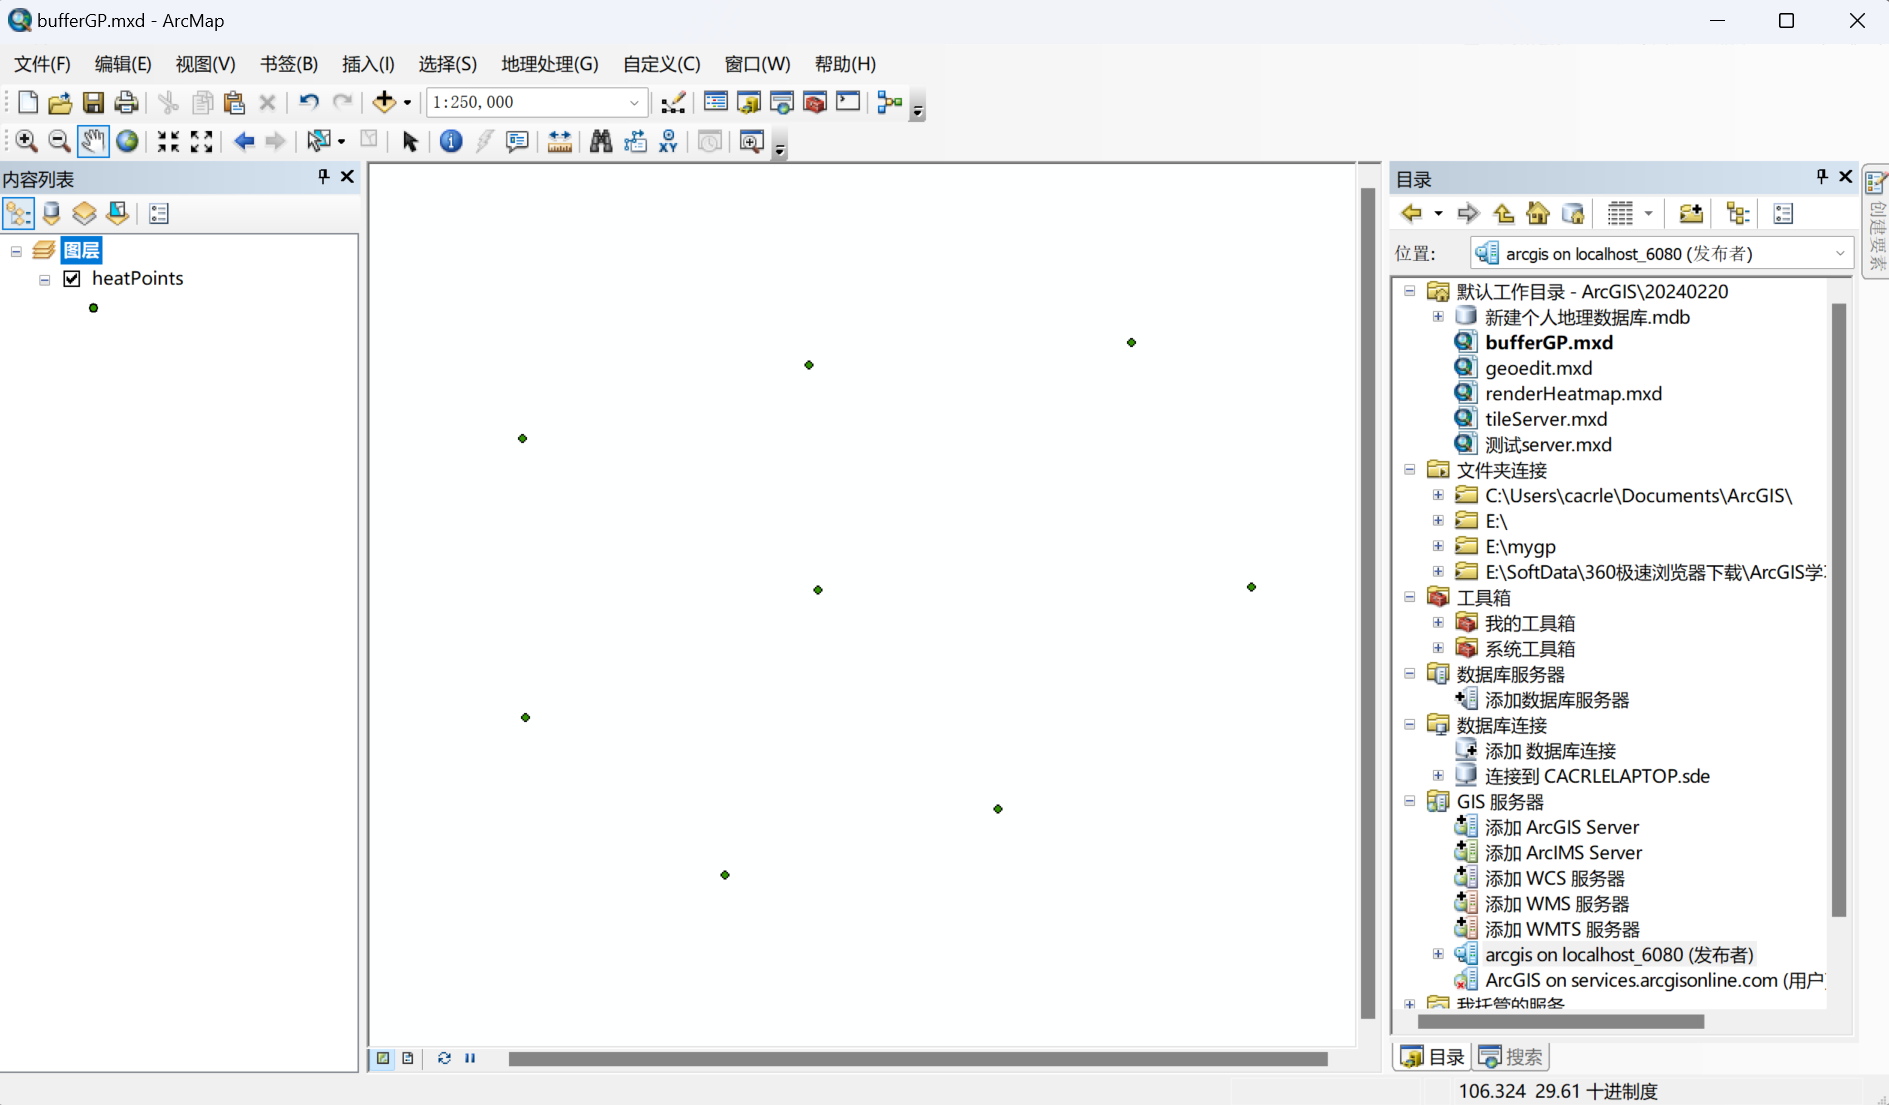Image resolution: width=1889 pixels, height=1105 pixels.
Task: Activate the Zoom In tool
Action: 26,141
